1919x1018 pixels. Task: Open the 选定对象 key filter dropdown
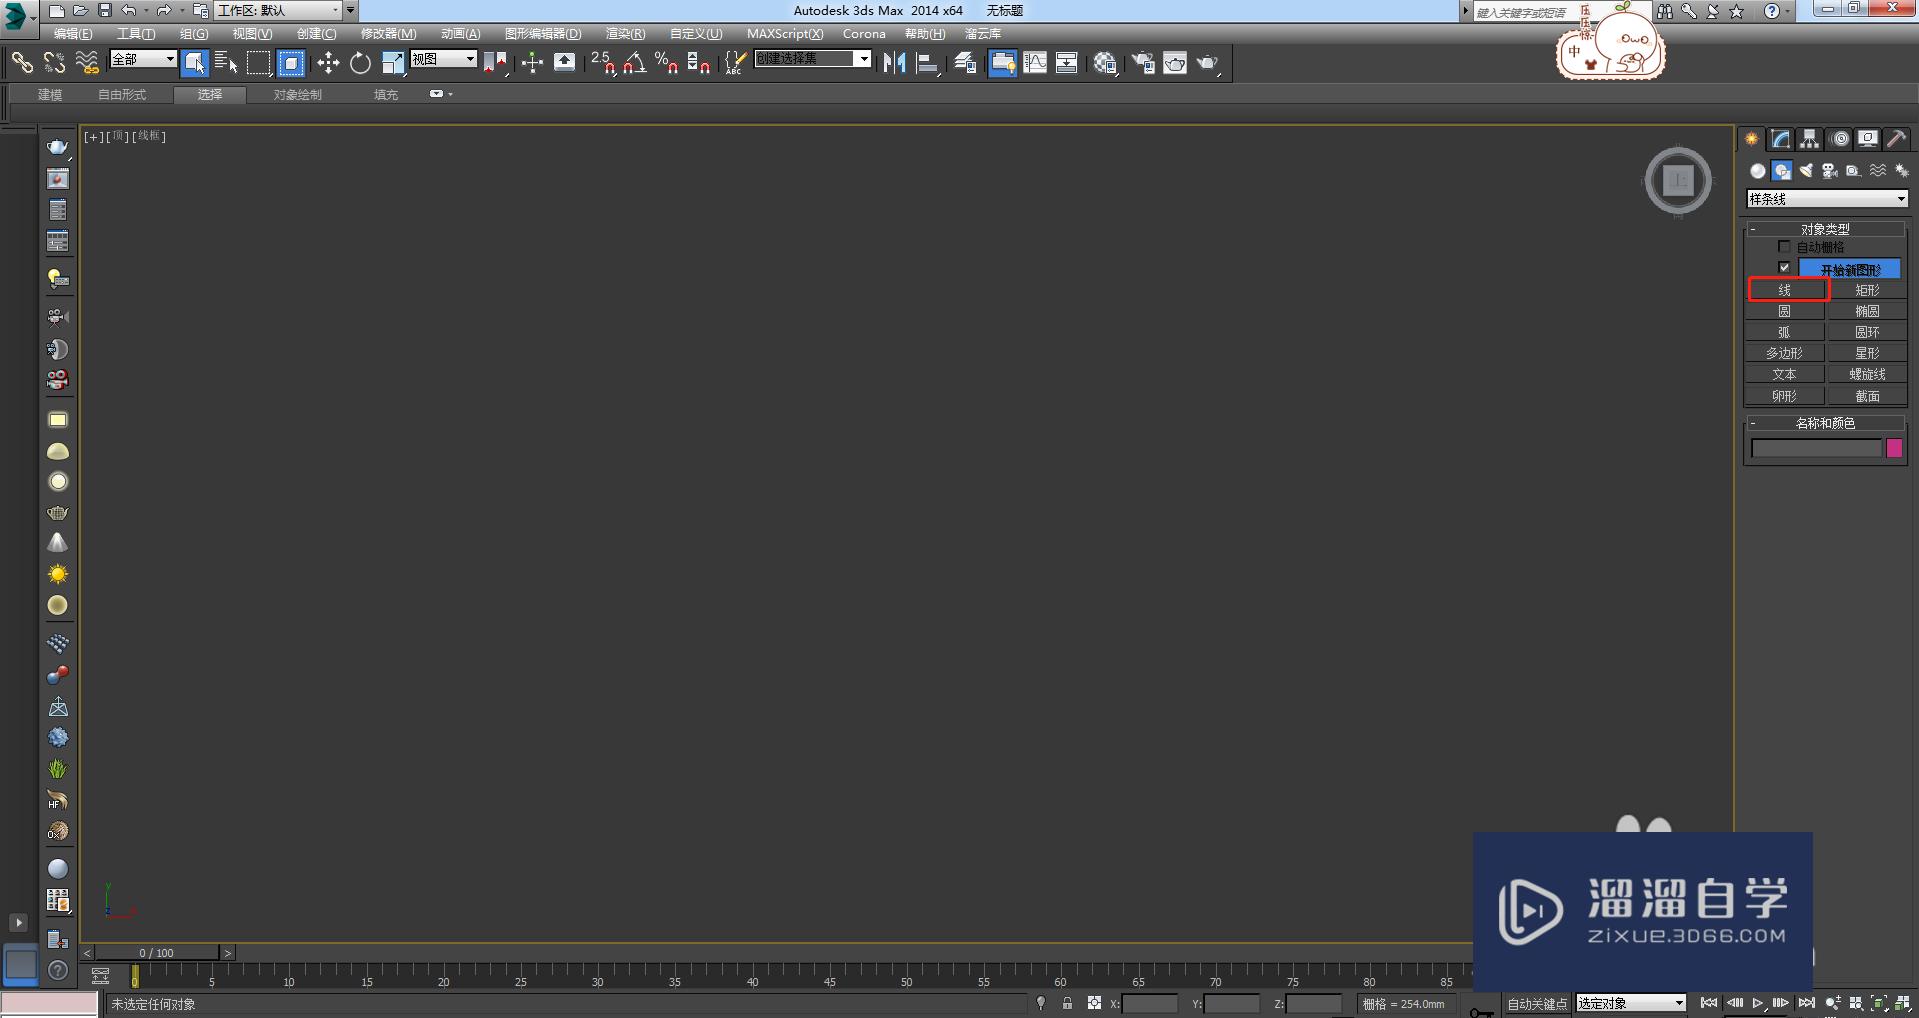pos(1631,1003)
